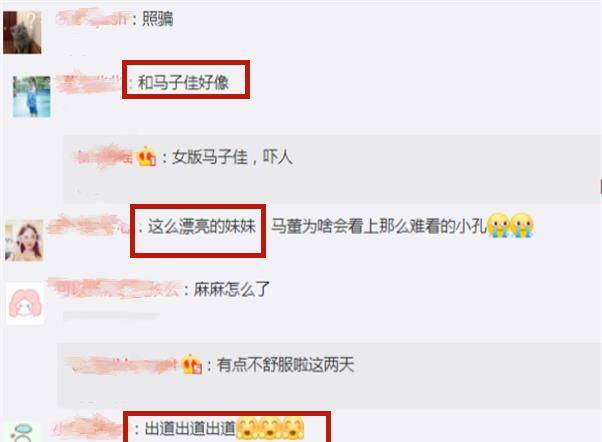Click the cat avatar beside the 照骗 comment
The image size is (602, 442).
(22, 32)
